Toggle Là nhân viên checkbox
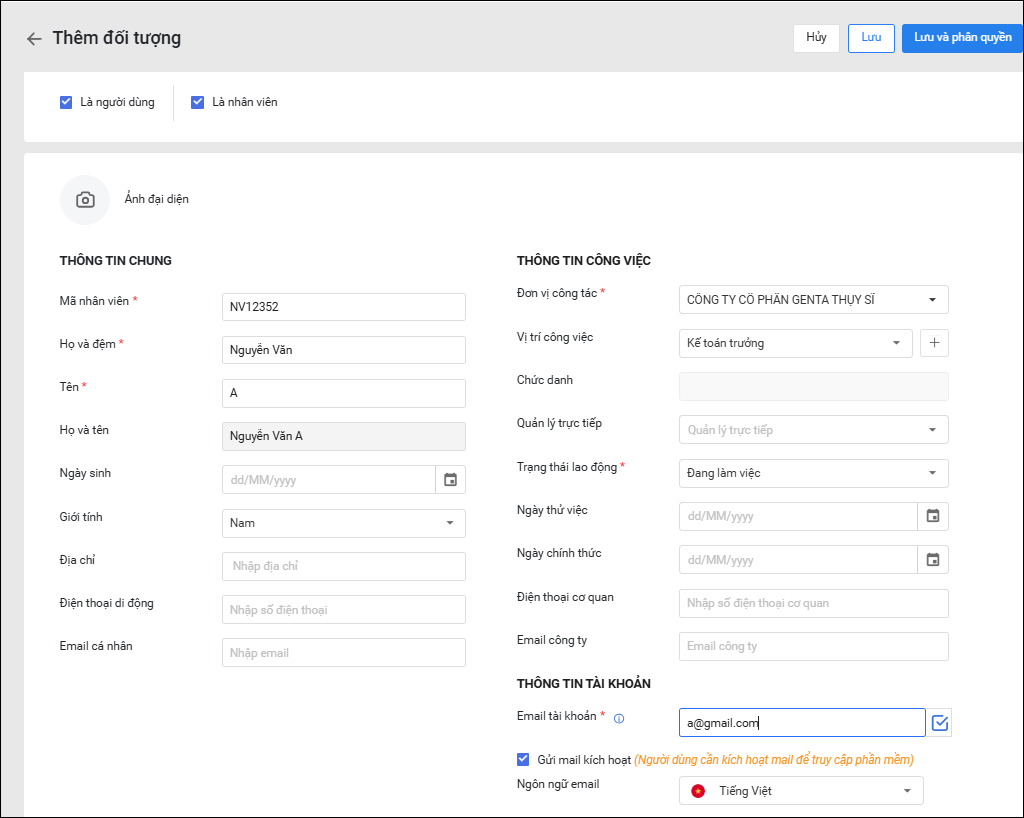1024x818 pixels. pos(198,102)
